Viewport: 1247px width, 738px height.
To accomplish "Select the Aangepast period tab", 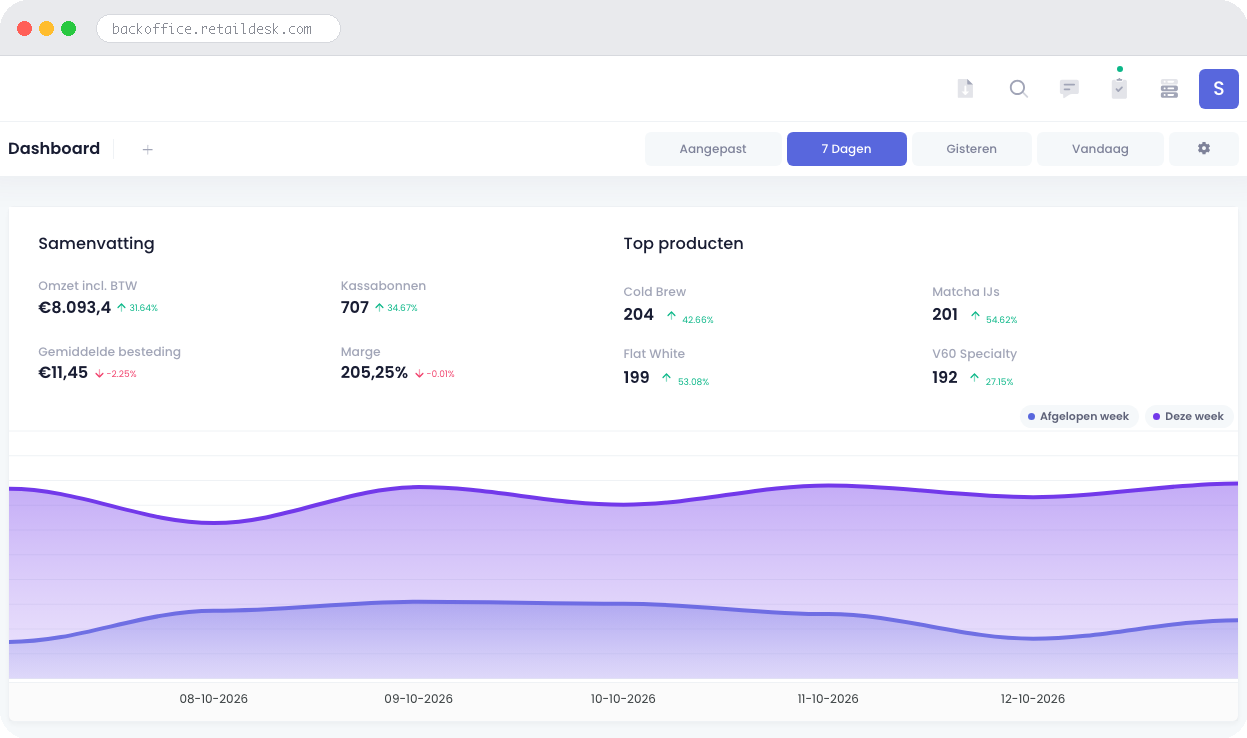I will [x=713, y=149].
